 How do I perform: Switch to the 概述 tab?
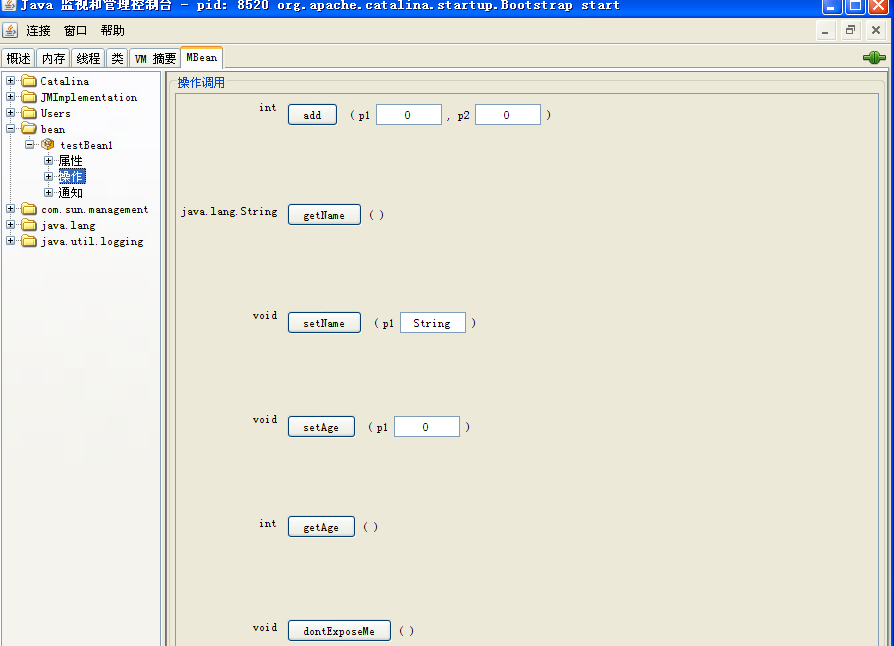pos(18,58)
